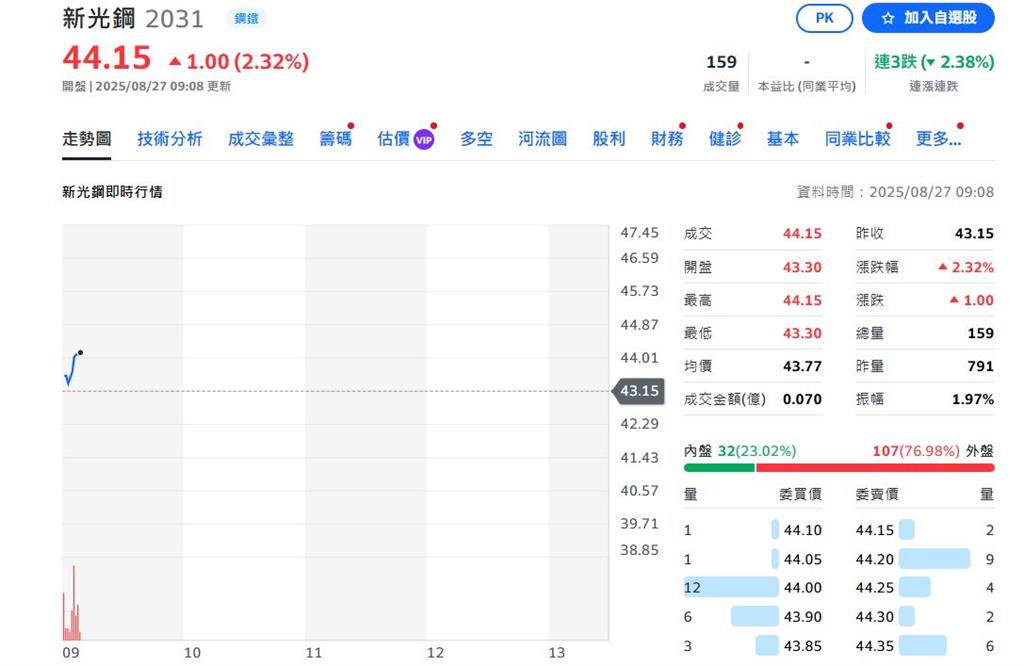Open the 健診 tab
The image size is (1024, 666).
pyautogui.click(x=725, y=139)
